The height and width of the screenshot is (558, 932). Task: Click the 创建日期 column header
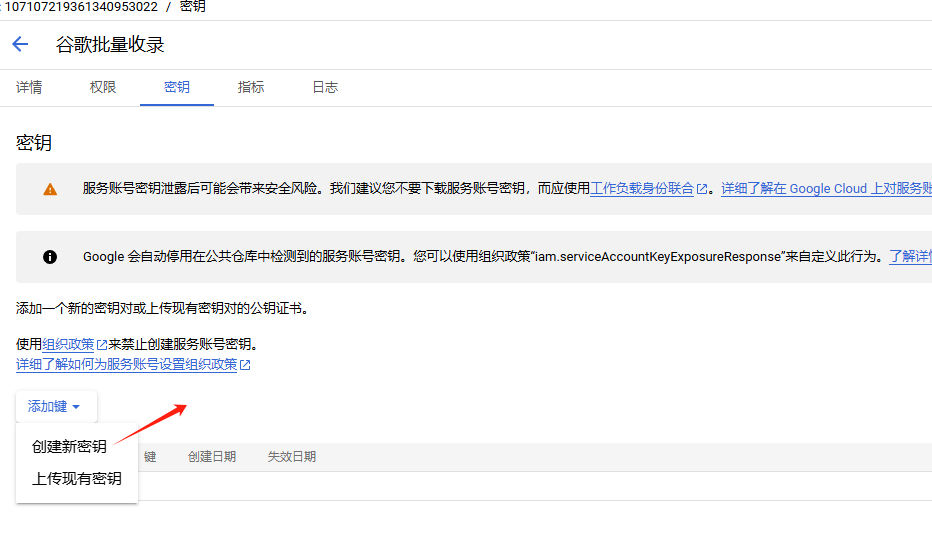[212, 456]
